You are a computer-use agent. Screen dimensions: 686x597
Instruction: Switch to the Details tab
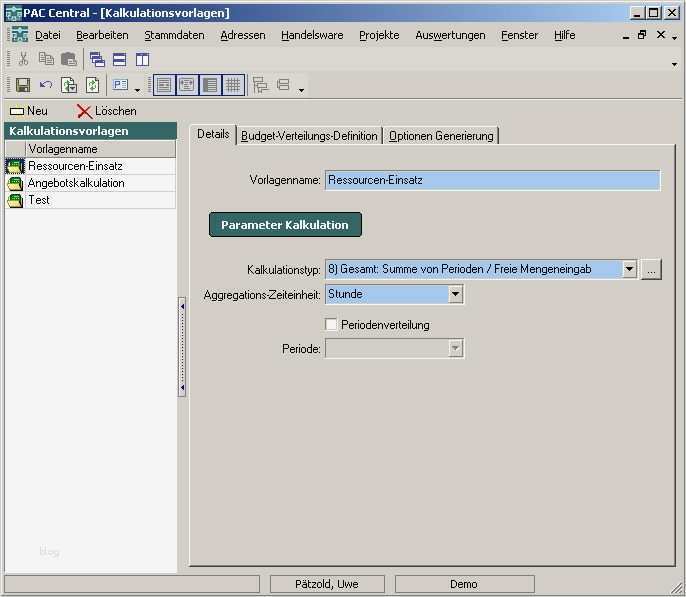click(213, 134)
